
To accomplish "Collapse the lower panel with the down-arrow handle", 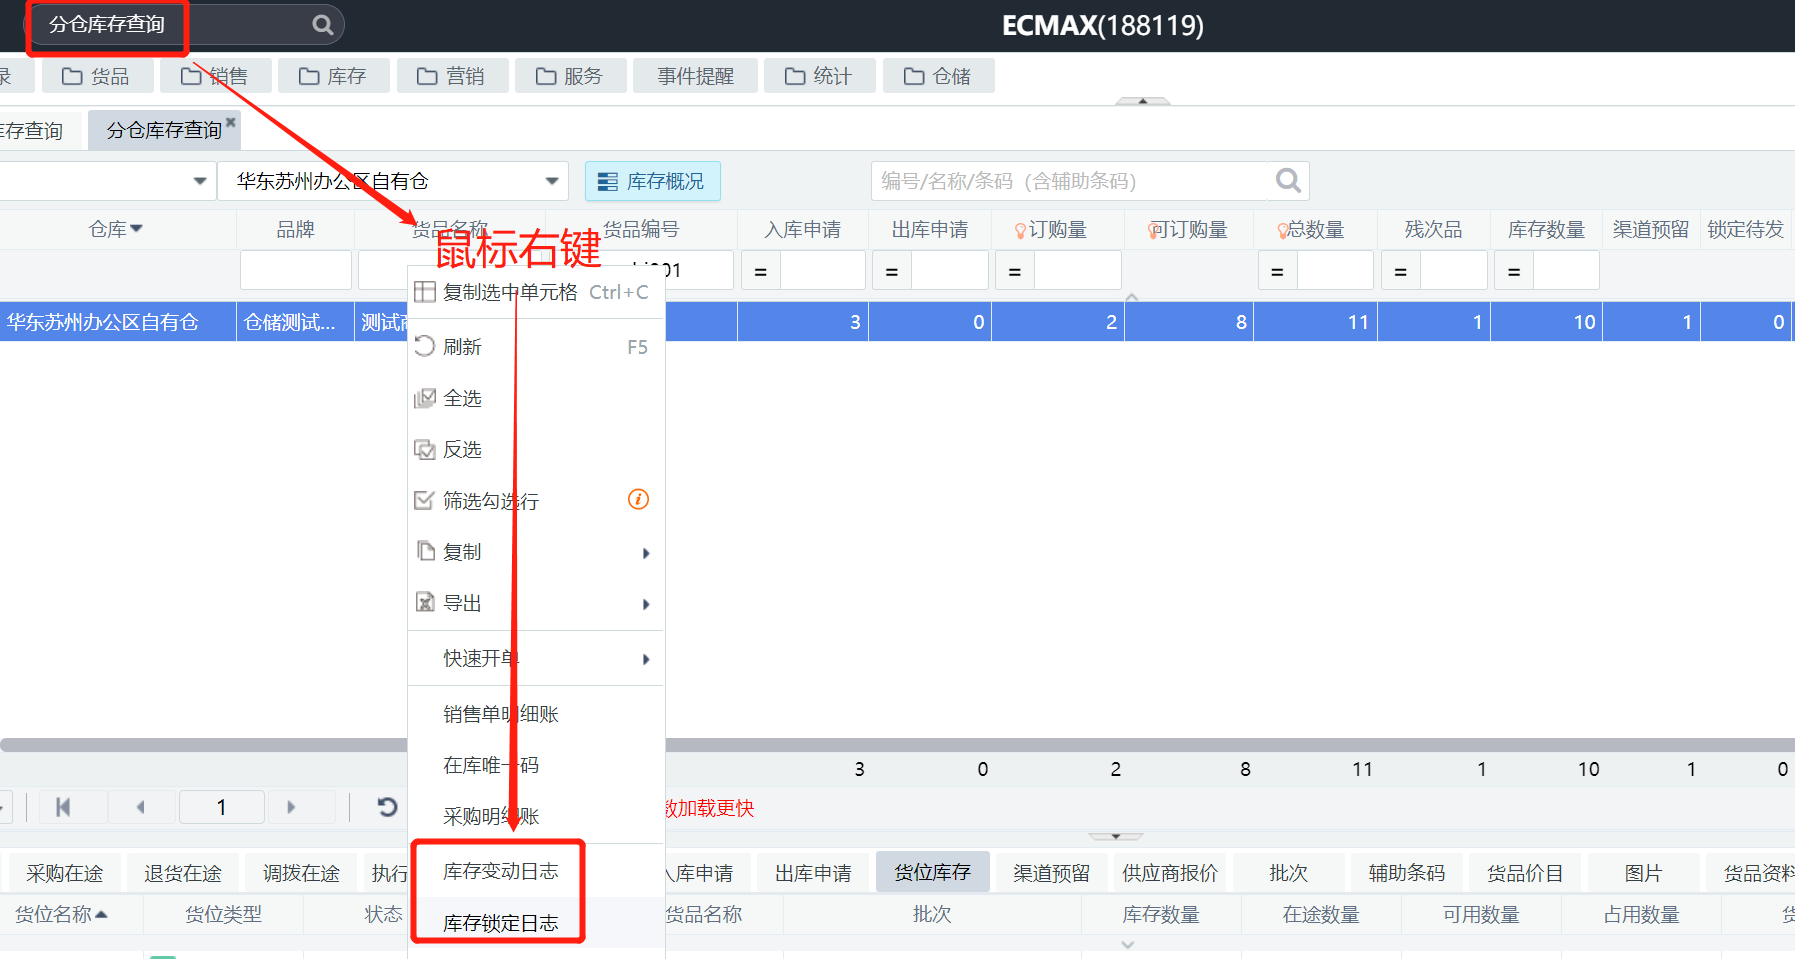I will 1115,836.
